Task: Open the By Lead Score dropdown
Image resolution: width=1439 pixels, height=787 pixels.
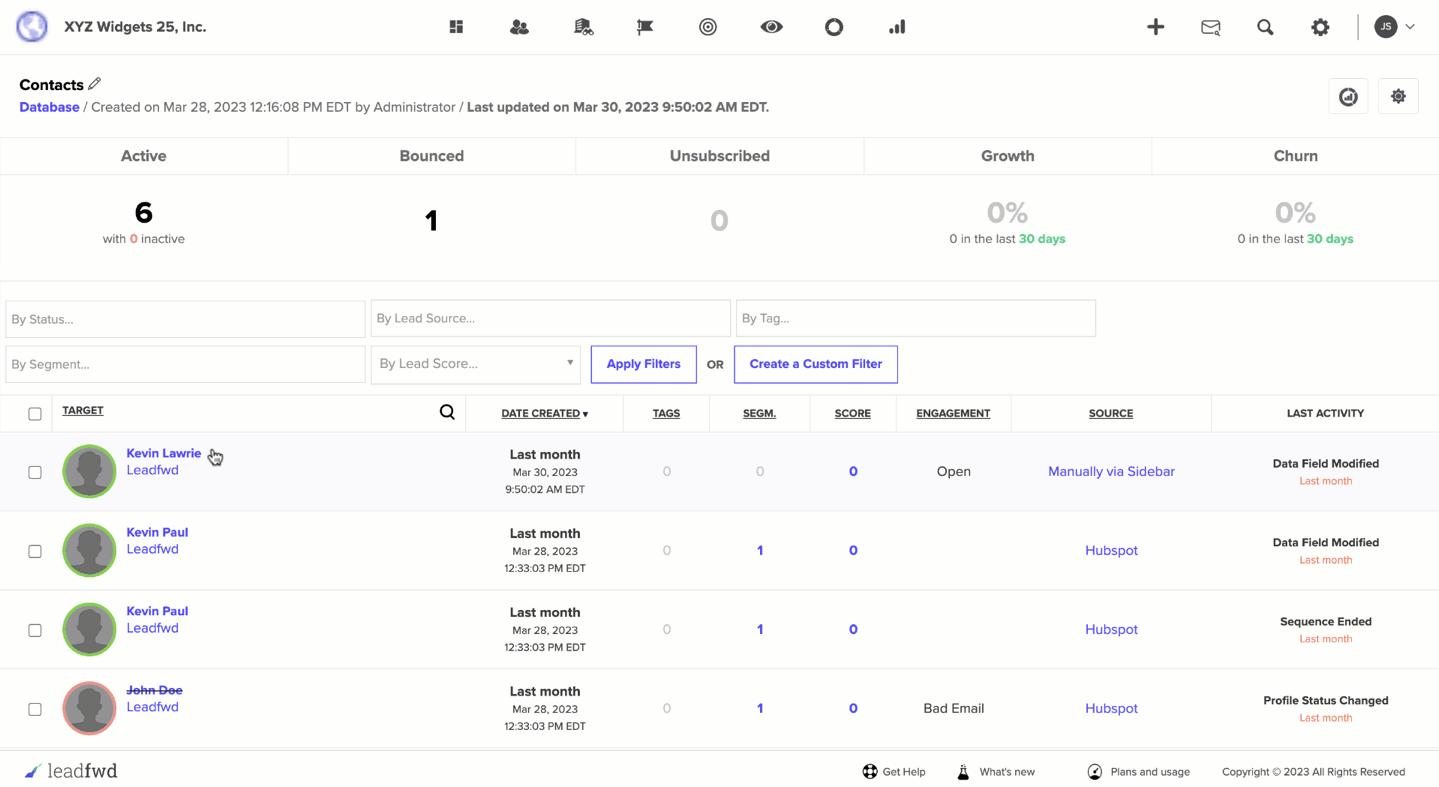Action: click(x=475, y=364)
